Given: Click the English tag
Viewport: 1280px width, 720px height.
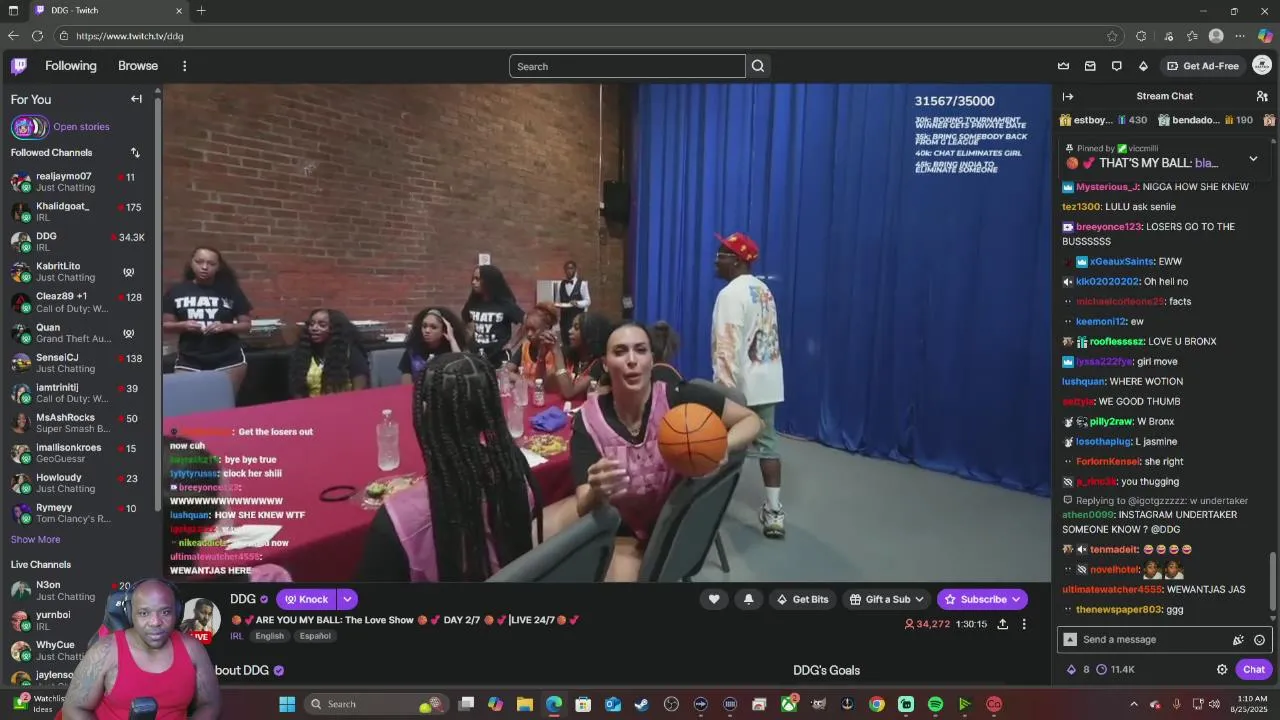Looking at the screenshot, I should [269, 636].
